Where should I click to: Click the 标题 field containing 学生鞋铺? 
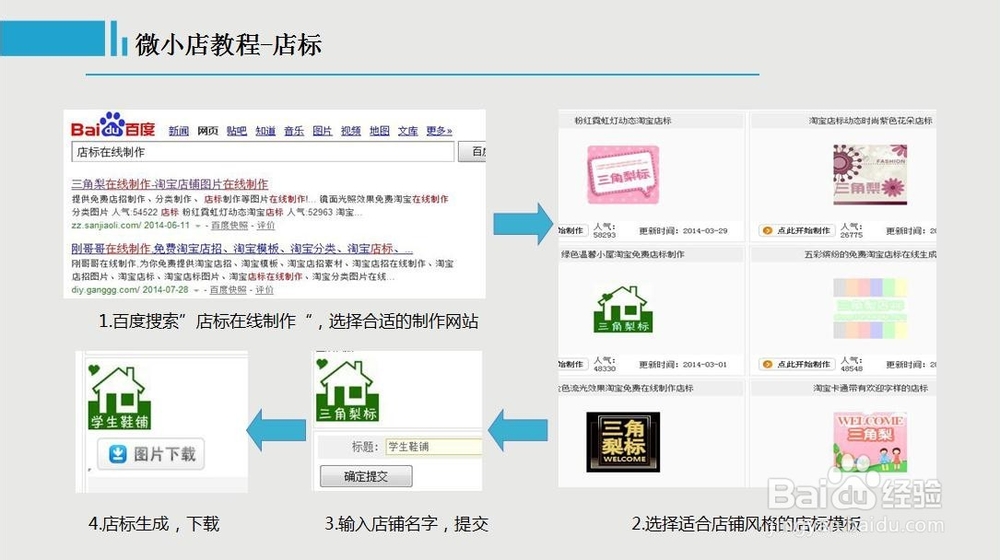pos(434,446)
